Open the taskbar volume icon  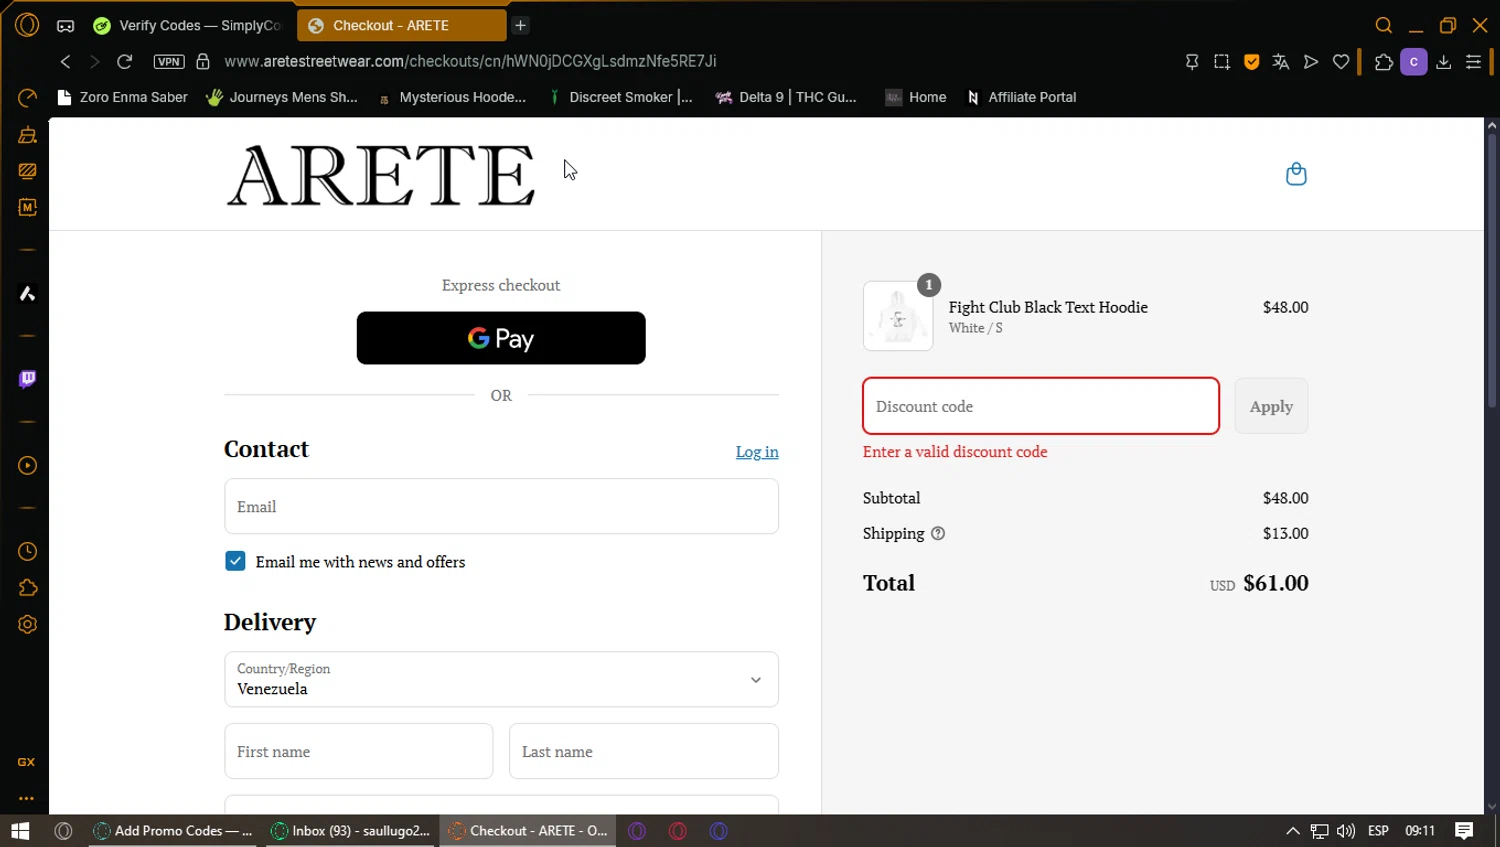[x=1346, y=831]
